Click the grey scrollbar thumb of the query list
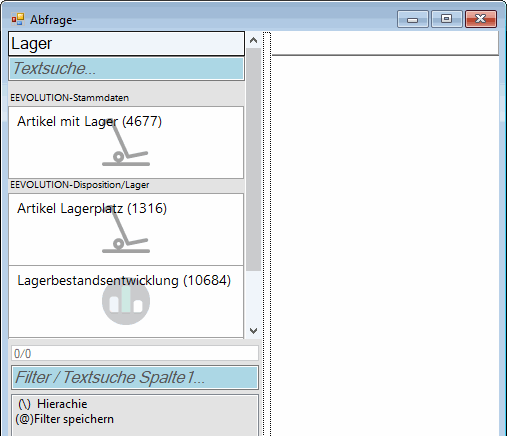507x436 pixels. 253,159
